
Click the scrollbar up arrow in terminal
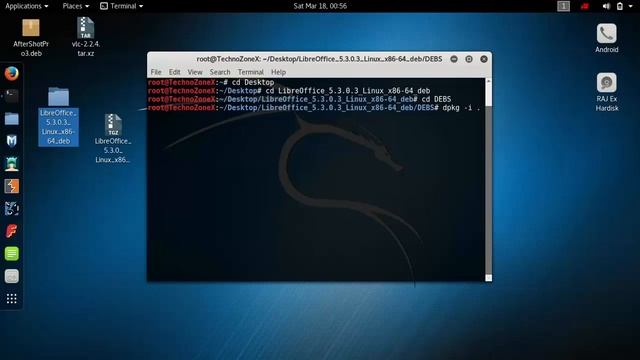(488, 82)
